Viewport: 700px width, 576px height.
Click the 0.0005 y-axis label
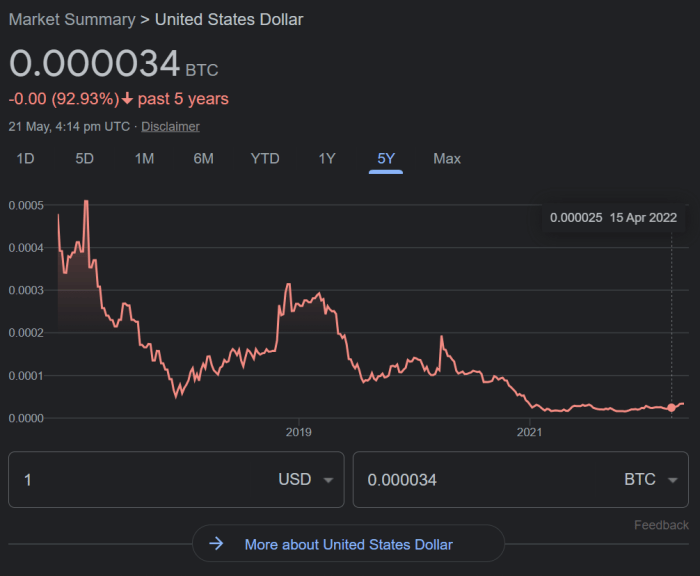pyautogui.click(x=26, y=205)
